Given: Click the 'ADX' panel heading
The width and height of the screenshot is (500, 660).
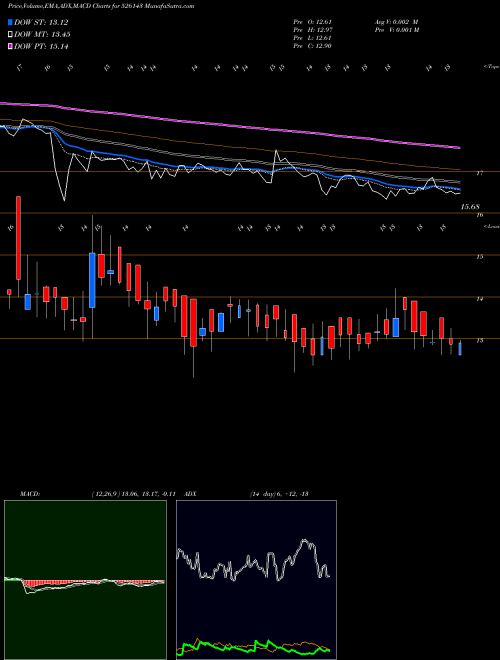Looking at the screenshot, I should point(190,494).
